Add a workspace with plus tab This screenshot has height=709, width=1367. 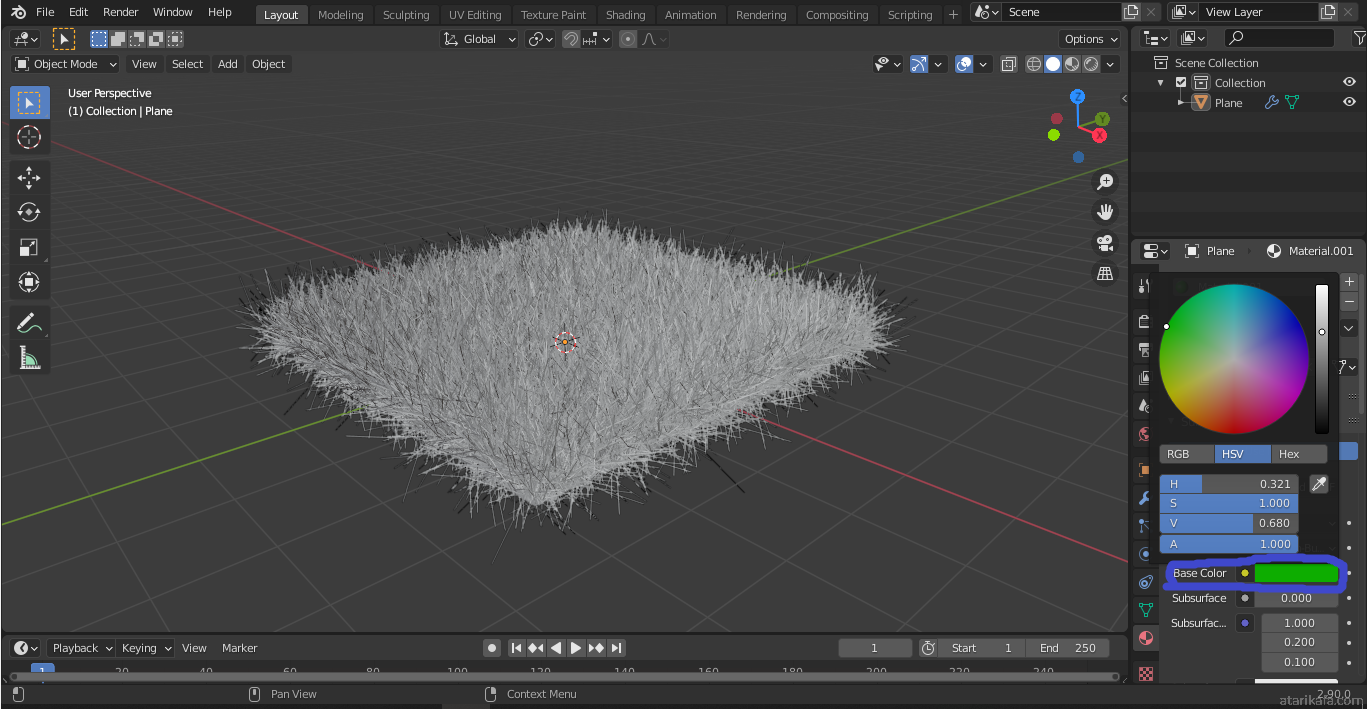click(953, 14)
